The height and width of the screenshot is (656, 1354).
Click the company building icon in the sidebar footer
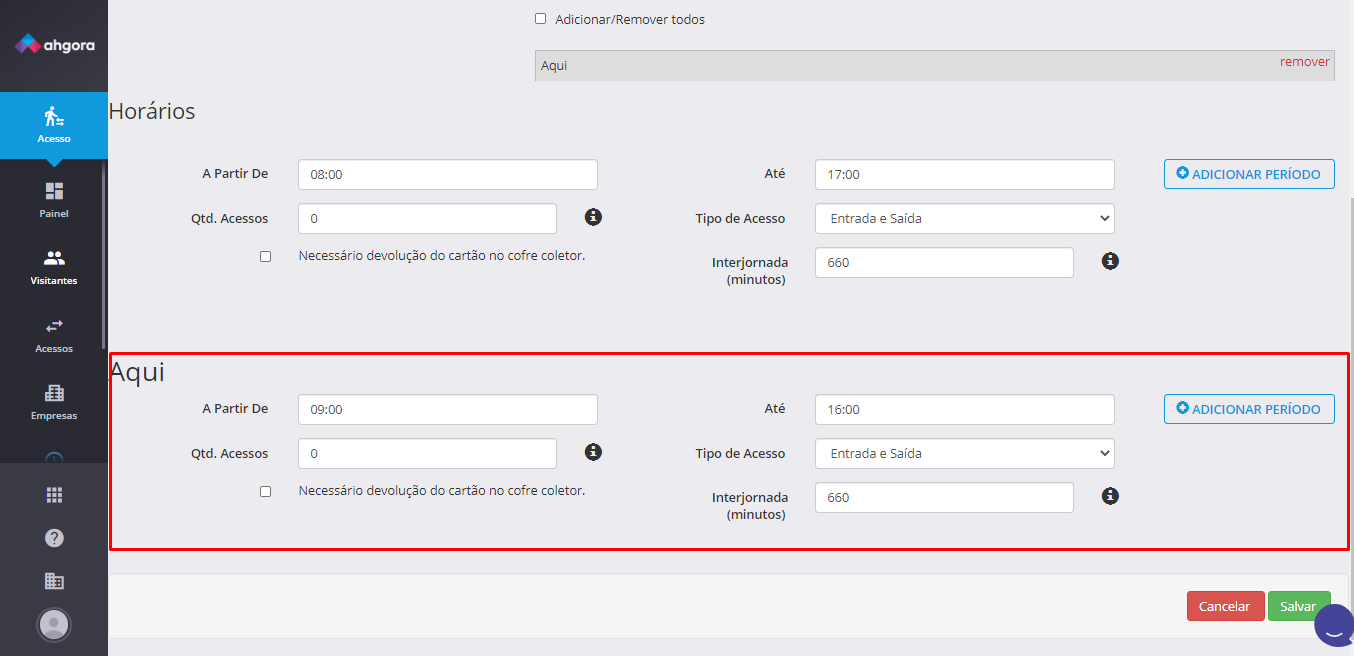(54, 581)
